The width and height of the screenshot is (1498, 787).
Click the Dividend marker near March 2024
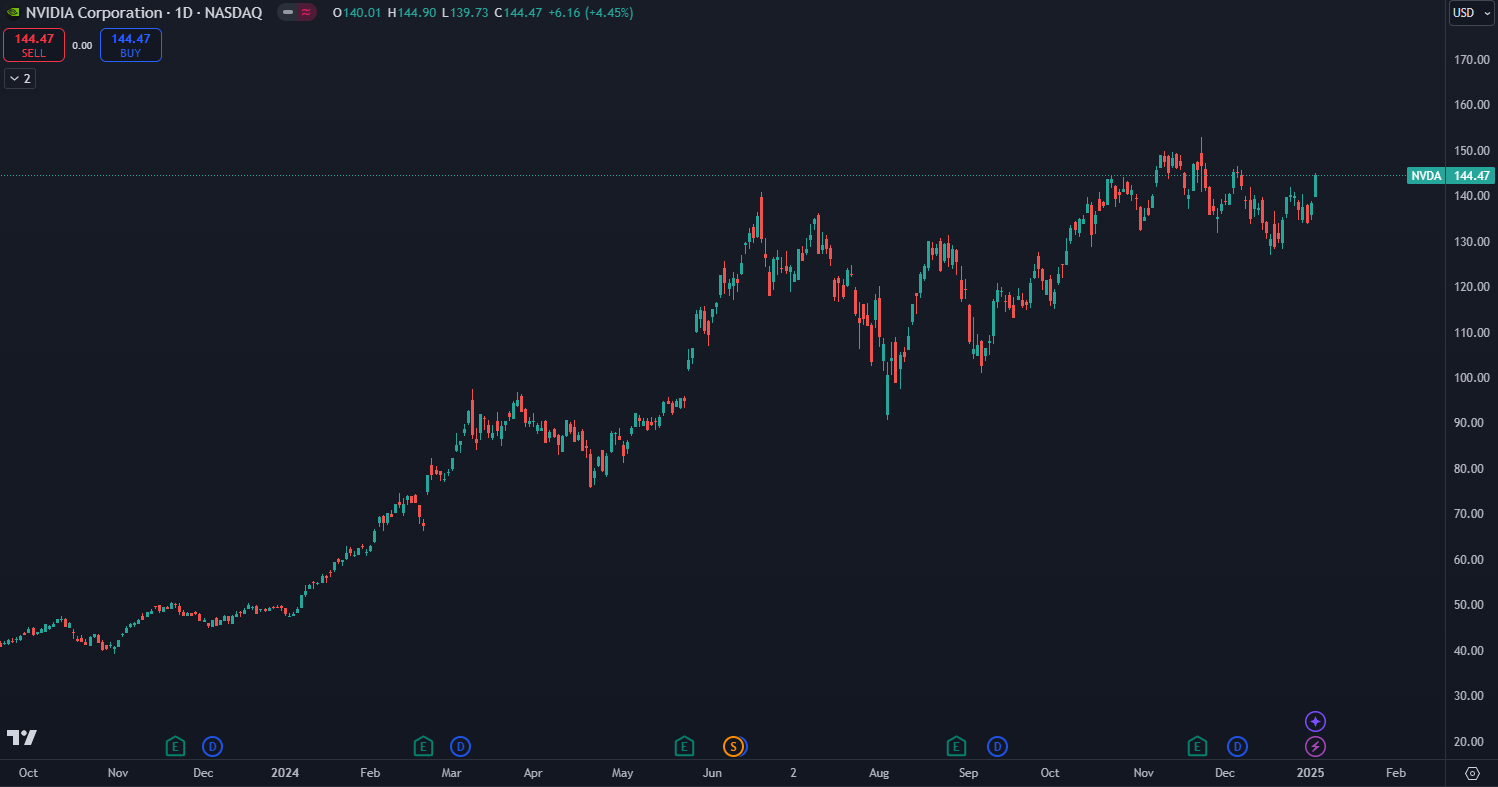[460, 746]
